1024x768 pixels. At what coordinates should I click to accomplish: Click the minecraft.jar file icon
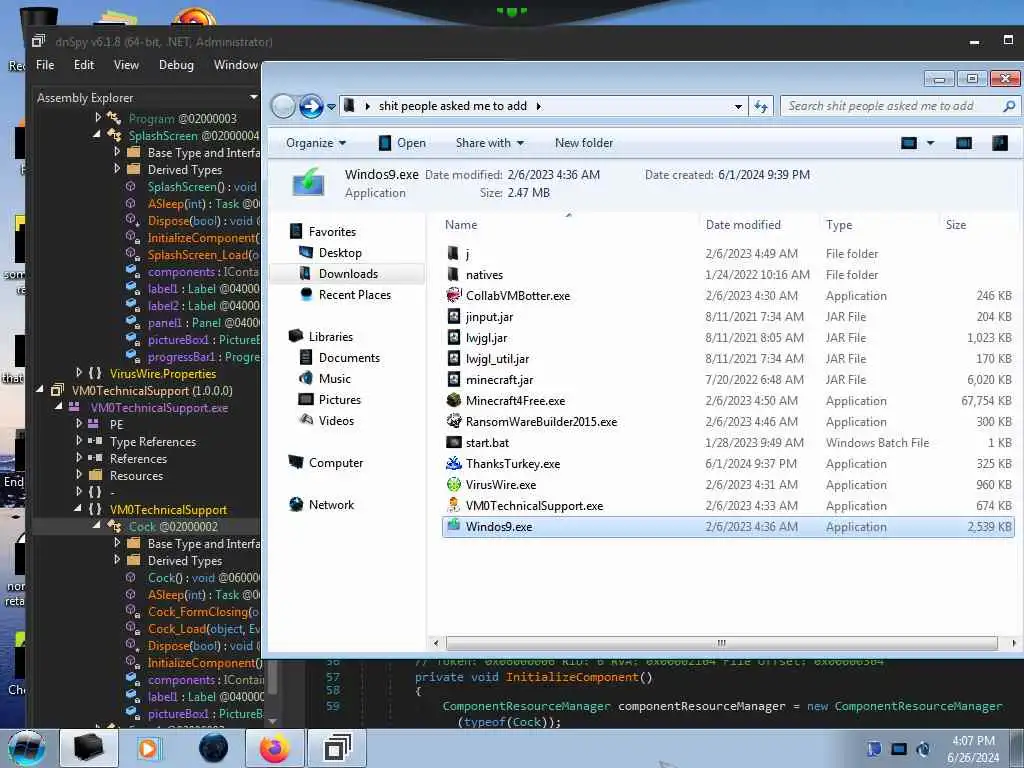(454, 379)
